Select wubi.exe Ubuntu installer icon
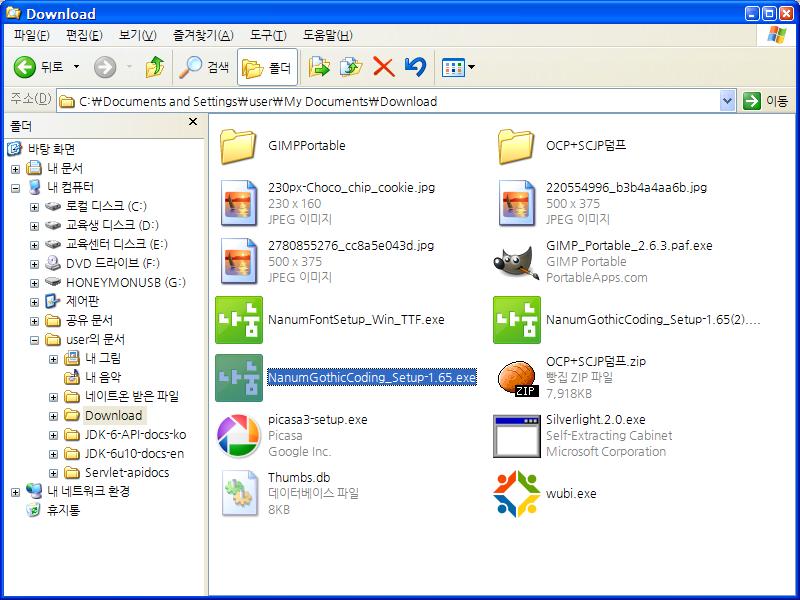Screen dimensions: 800x600 516,494
